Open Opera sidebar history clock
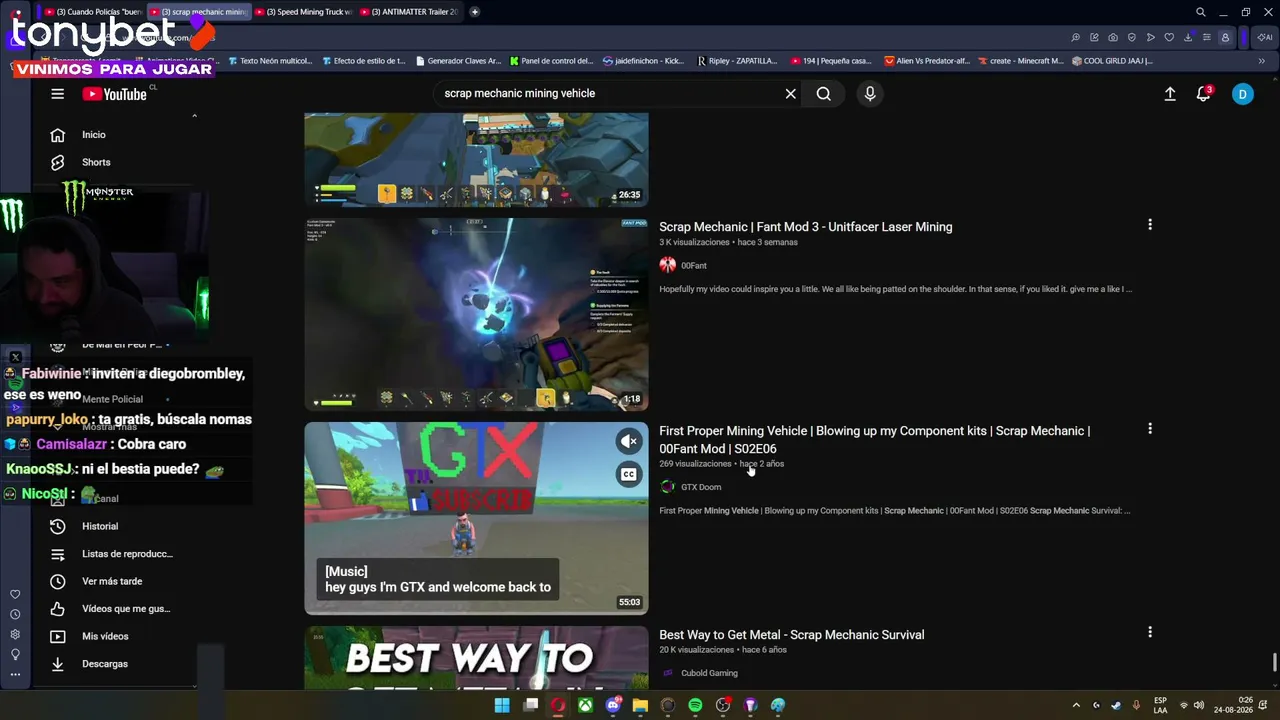 (x=15, y=614)
